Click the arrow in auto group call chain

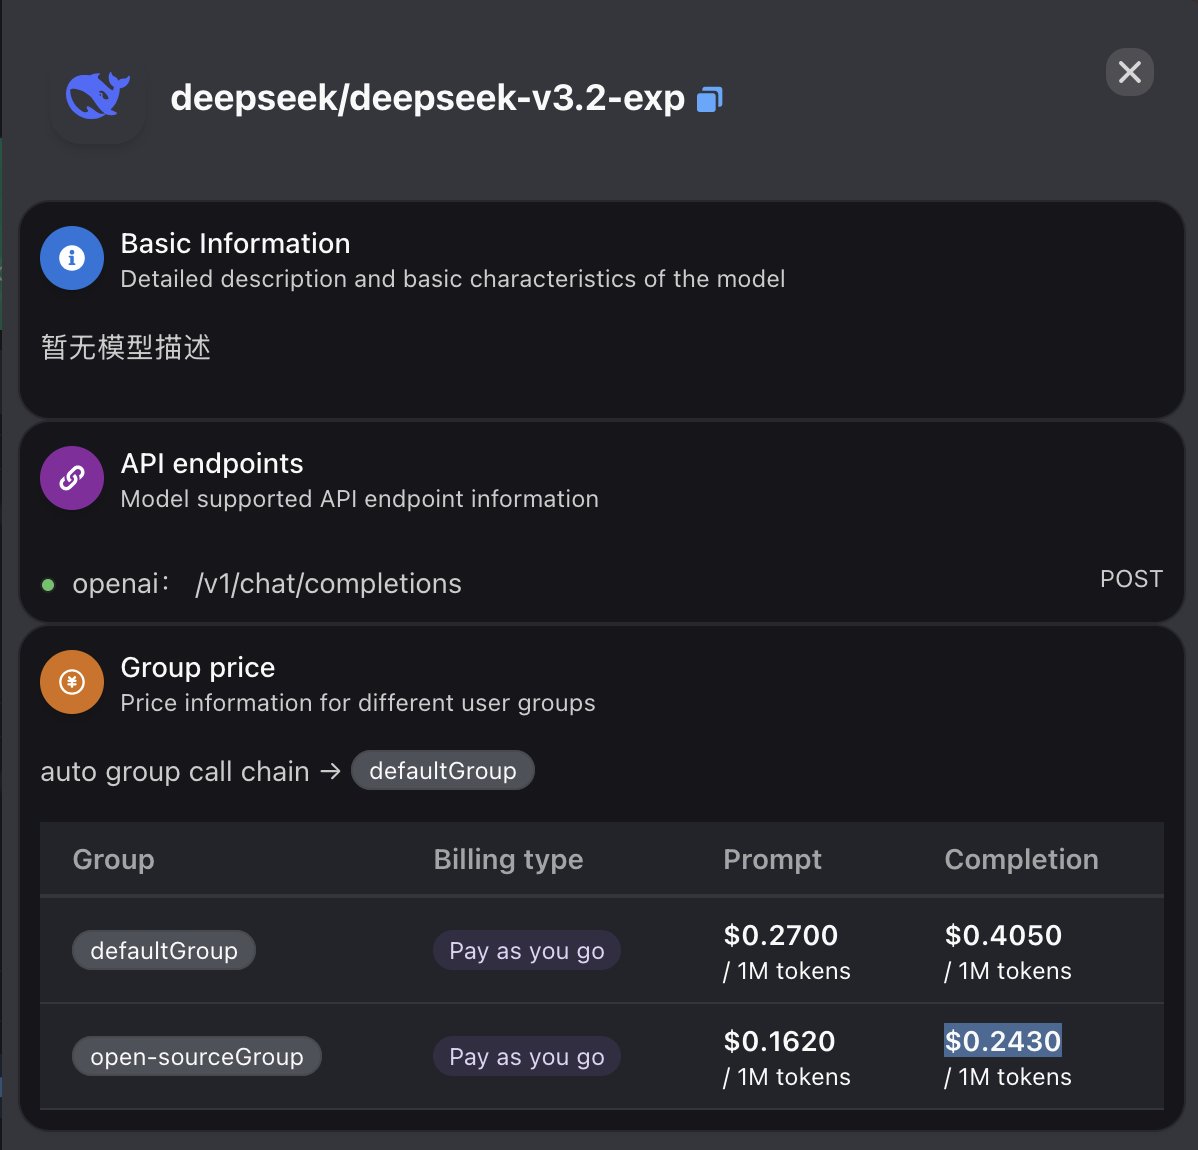click(330, 771)
